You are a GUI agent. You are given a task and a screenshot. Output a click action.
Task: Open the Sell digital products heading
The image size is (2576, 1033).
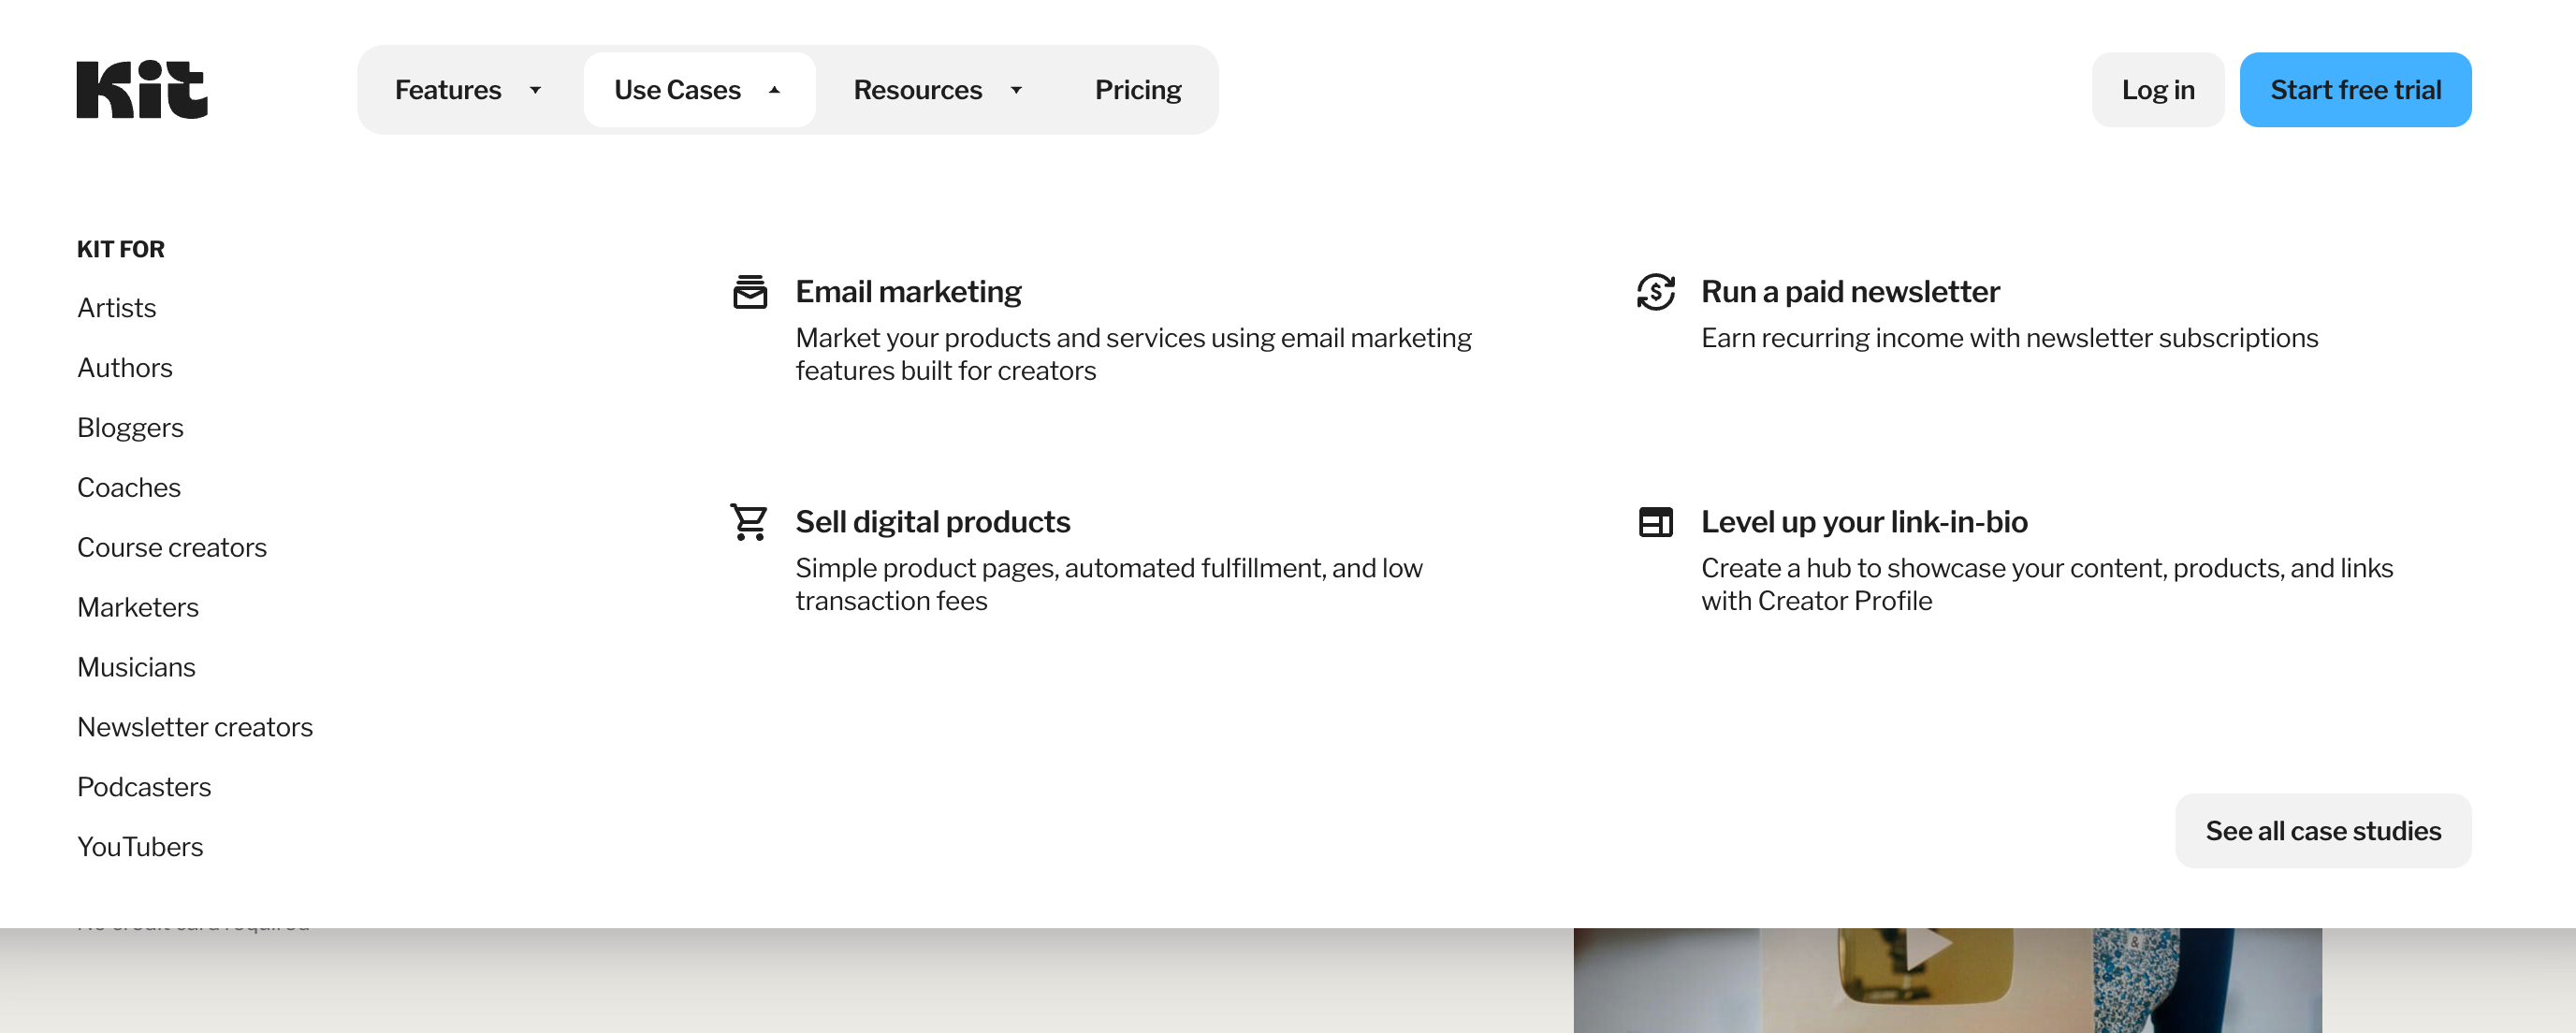pos(932,522)
